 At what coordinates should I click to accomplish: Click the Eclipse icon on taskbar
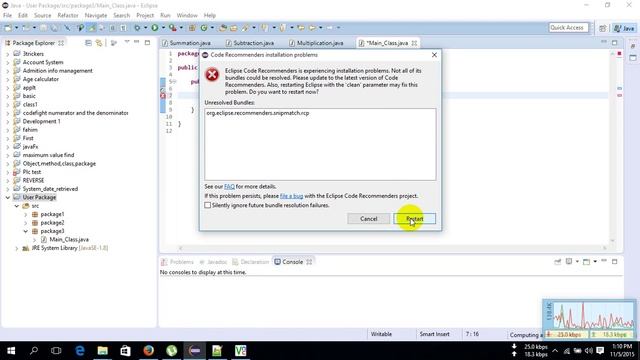195,351
